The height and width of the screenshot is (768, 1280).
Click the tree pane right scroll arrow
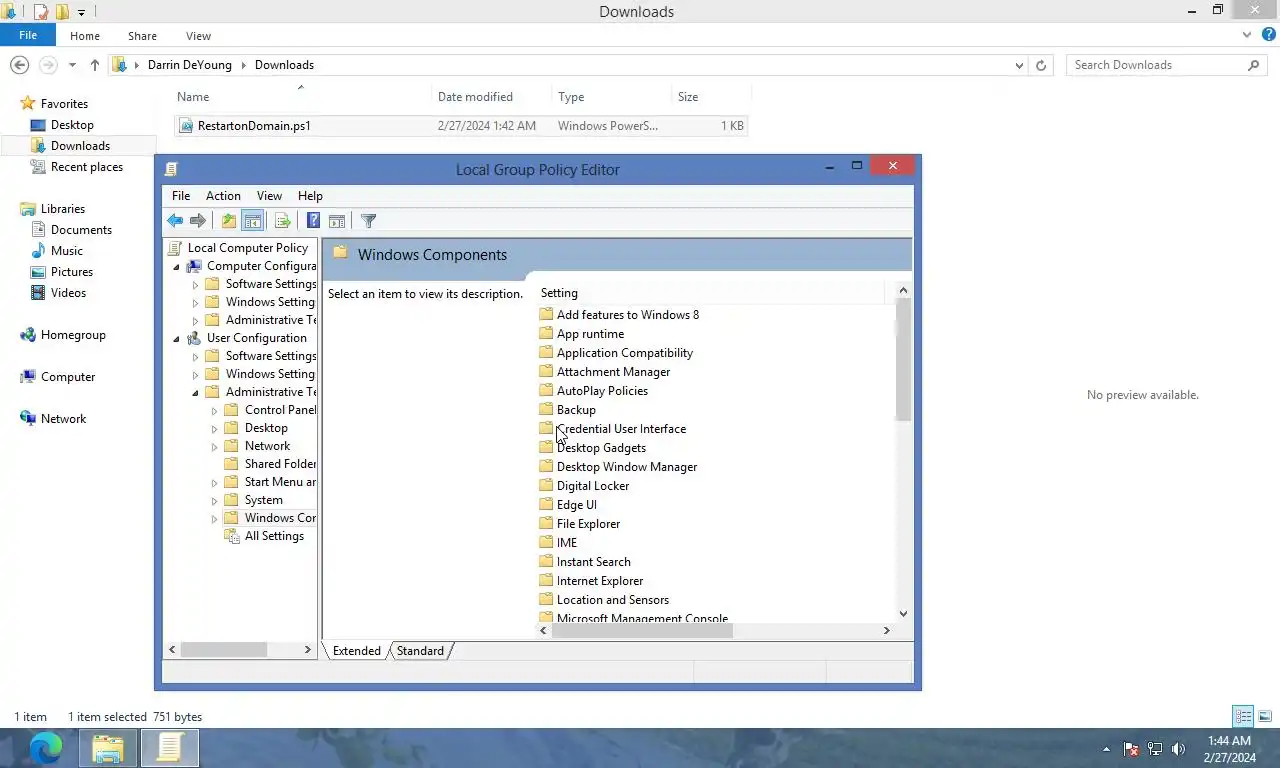pos(307,650)
